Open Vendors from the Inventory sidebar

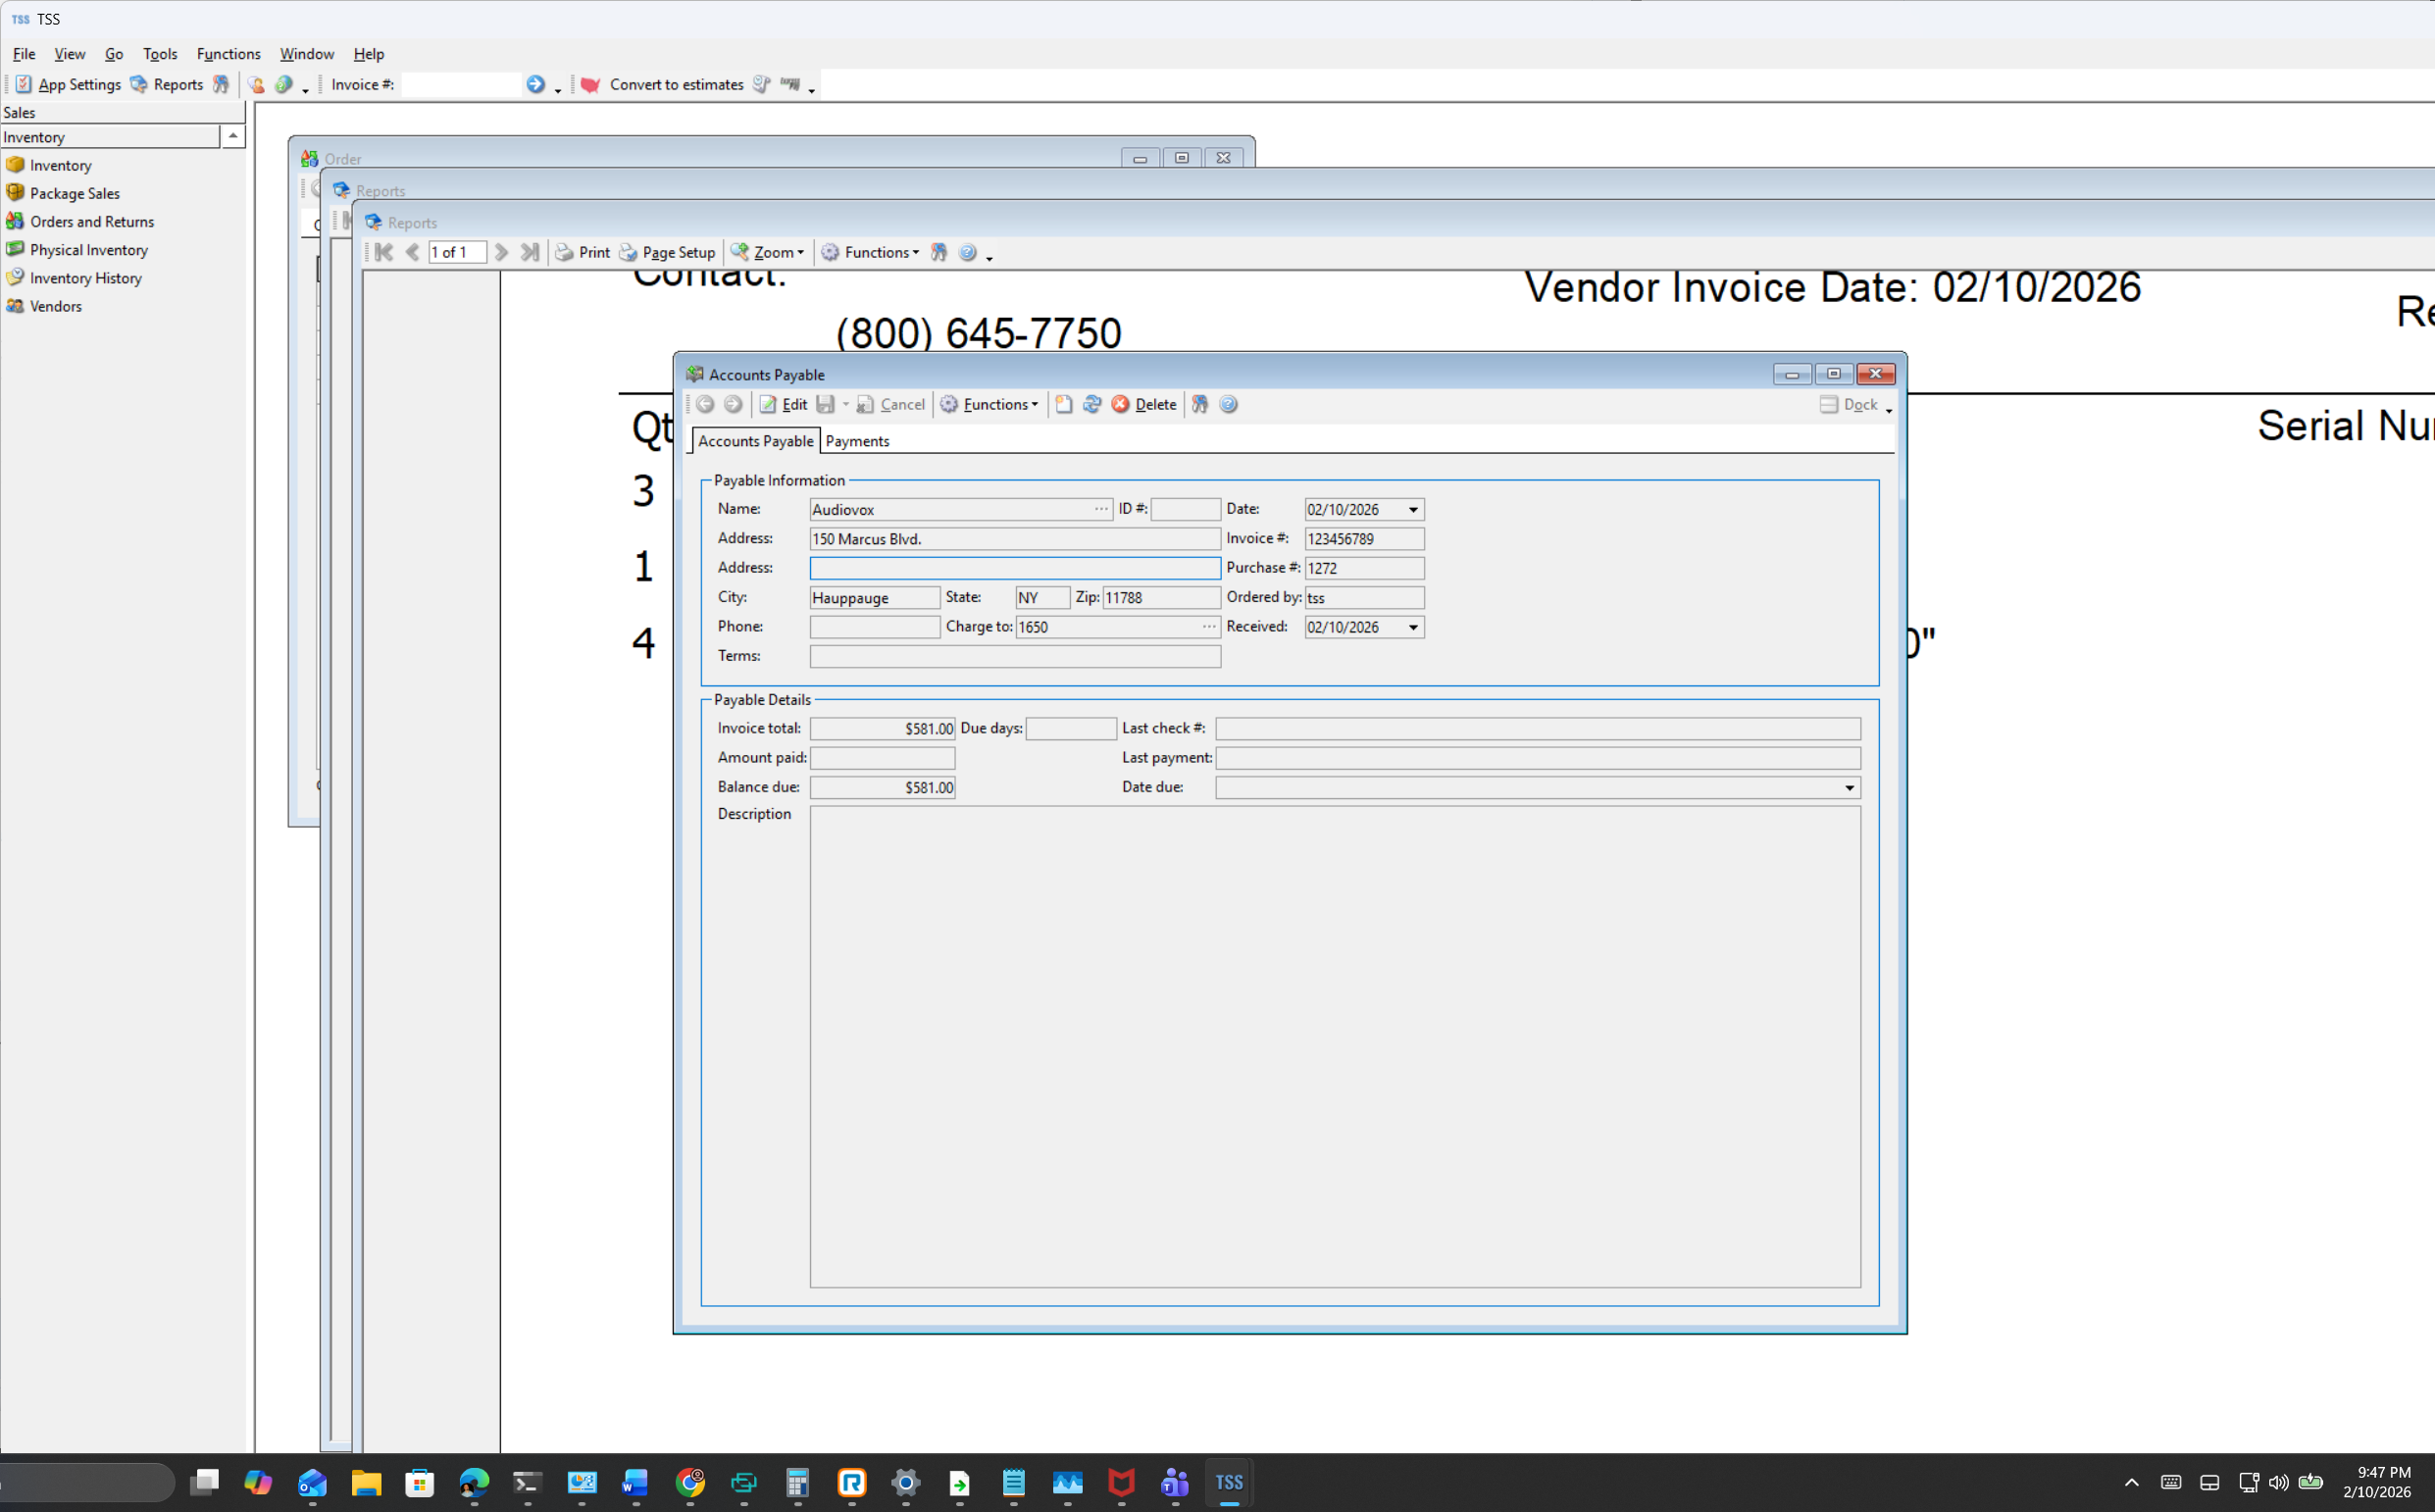55,306
